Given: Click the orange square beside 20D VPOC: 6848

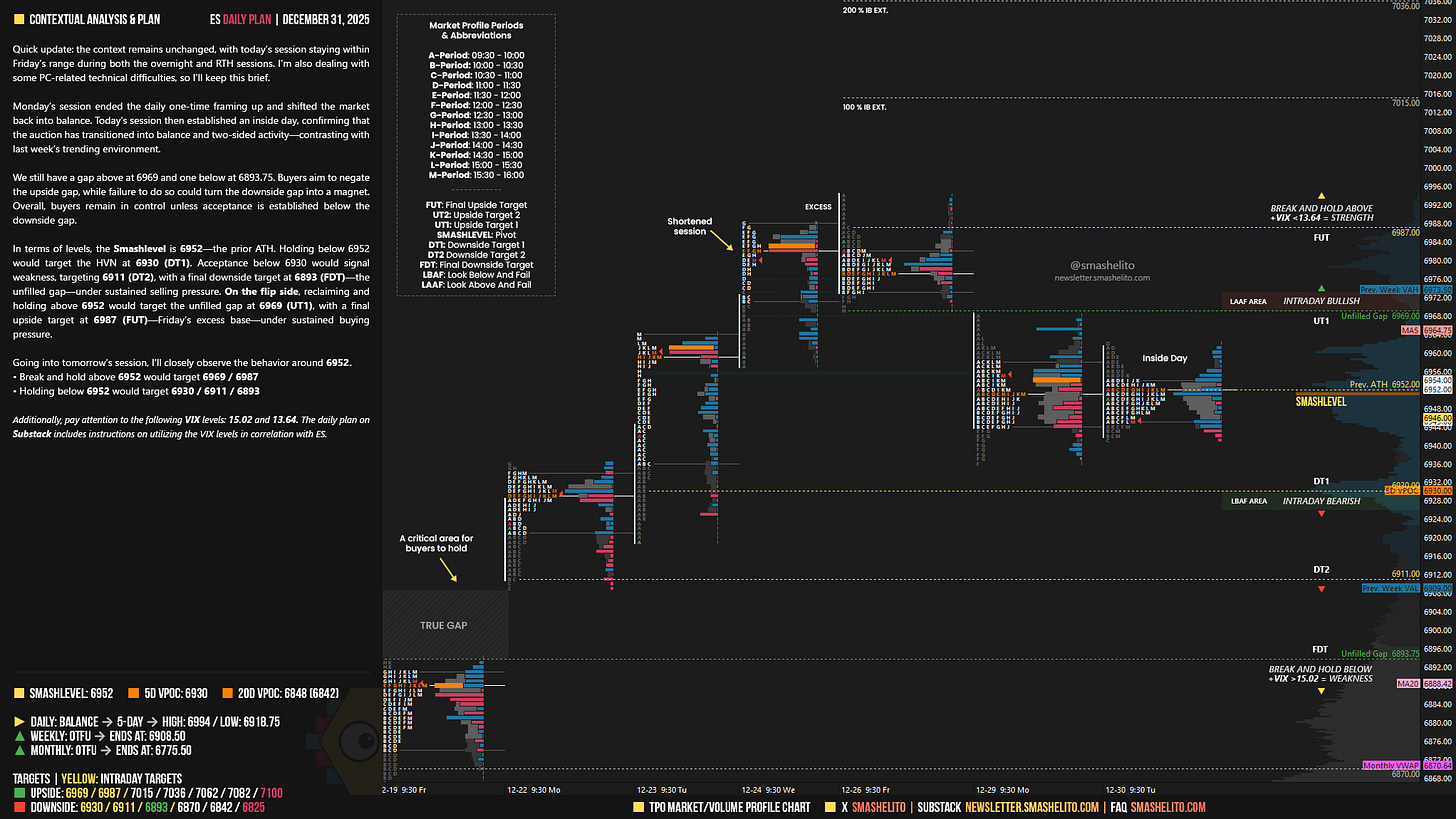Looking at the screenshot, I should click(226, 693).
